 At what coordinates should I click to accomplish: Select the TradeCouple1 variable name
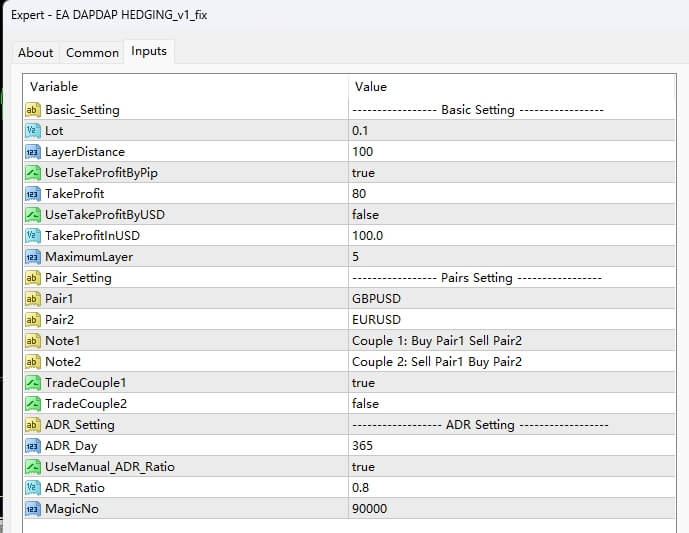point(86,383)
